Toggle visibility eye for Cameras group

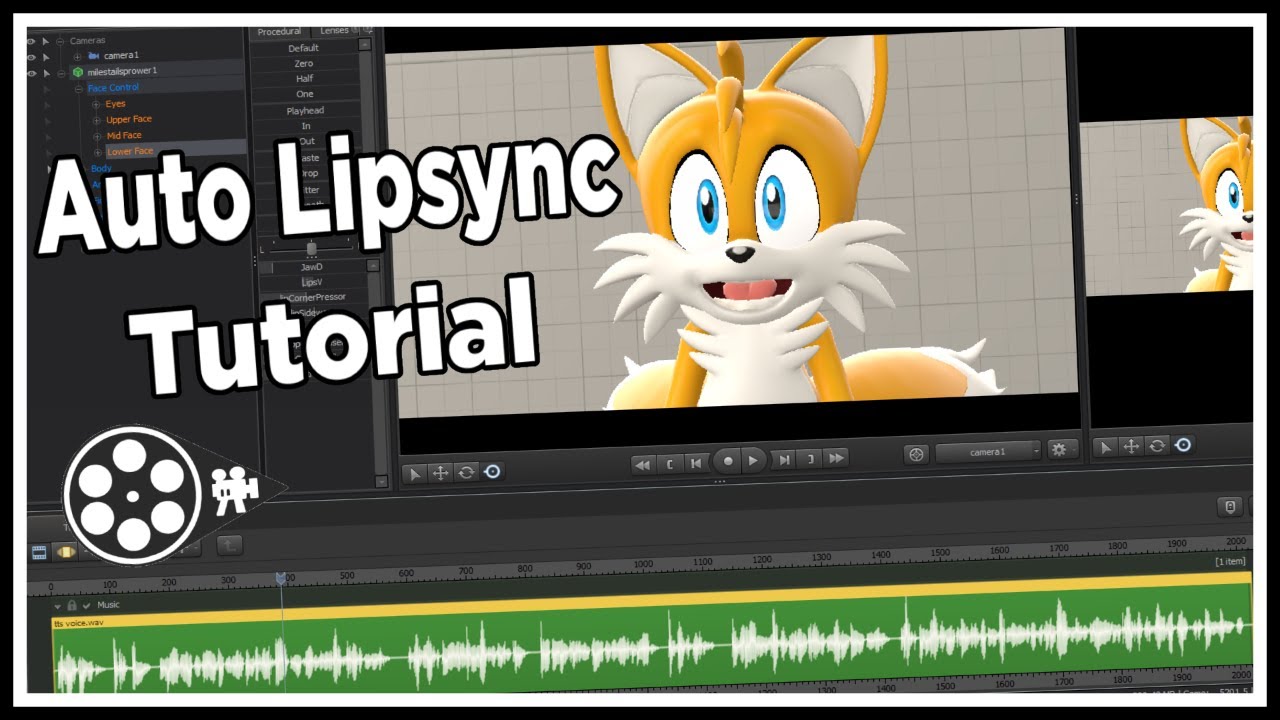(x=31, y=41)
